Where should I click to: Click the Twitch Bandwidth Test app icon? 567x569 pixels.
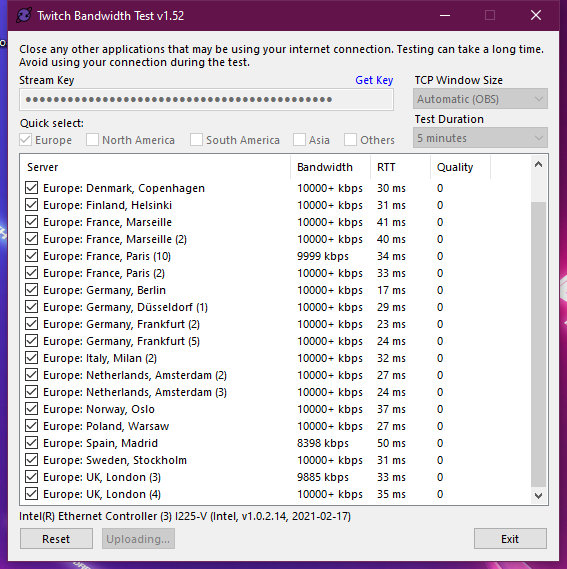point(24,16)
